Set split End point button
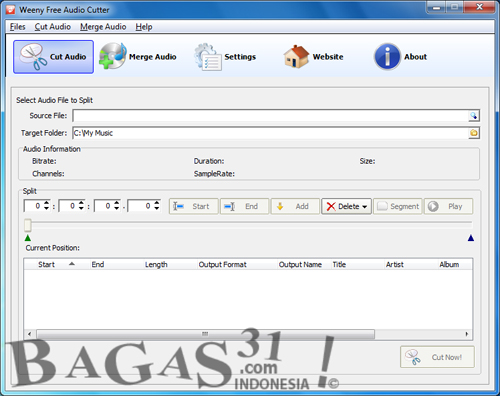 (244, 206)
